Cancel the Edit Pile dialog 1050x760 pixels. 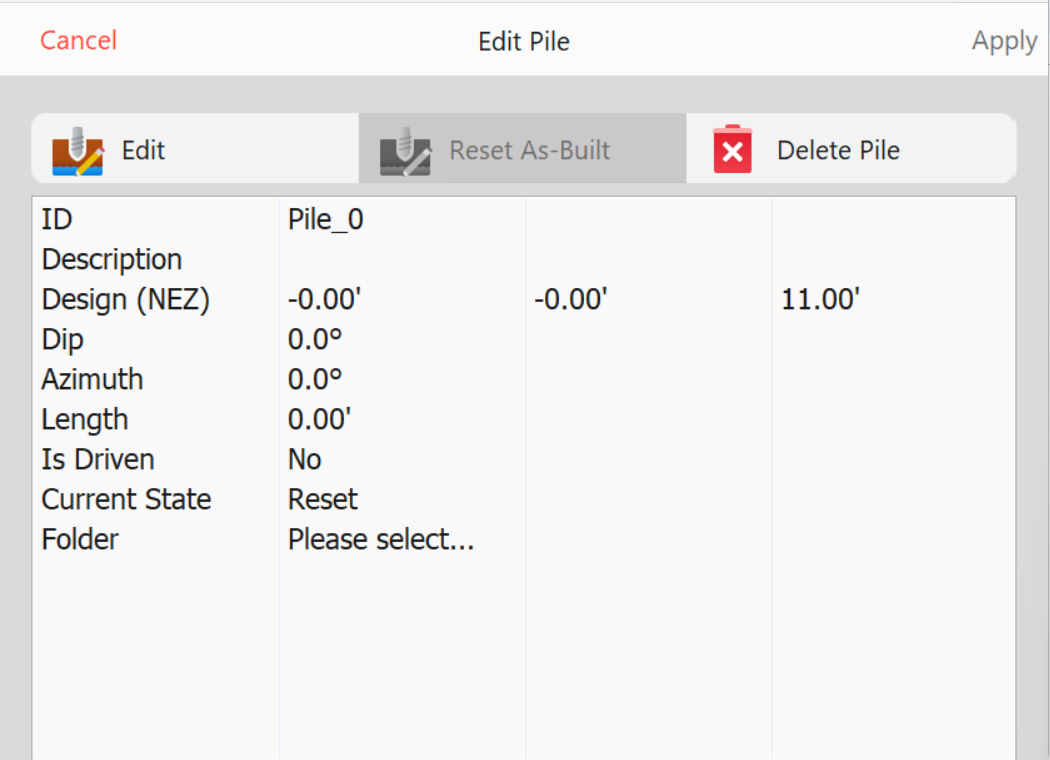click(78, 40)
